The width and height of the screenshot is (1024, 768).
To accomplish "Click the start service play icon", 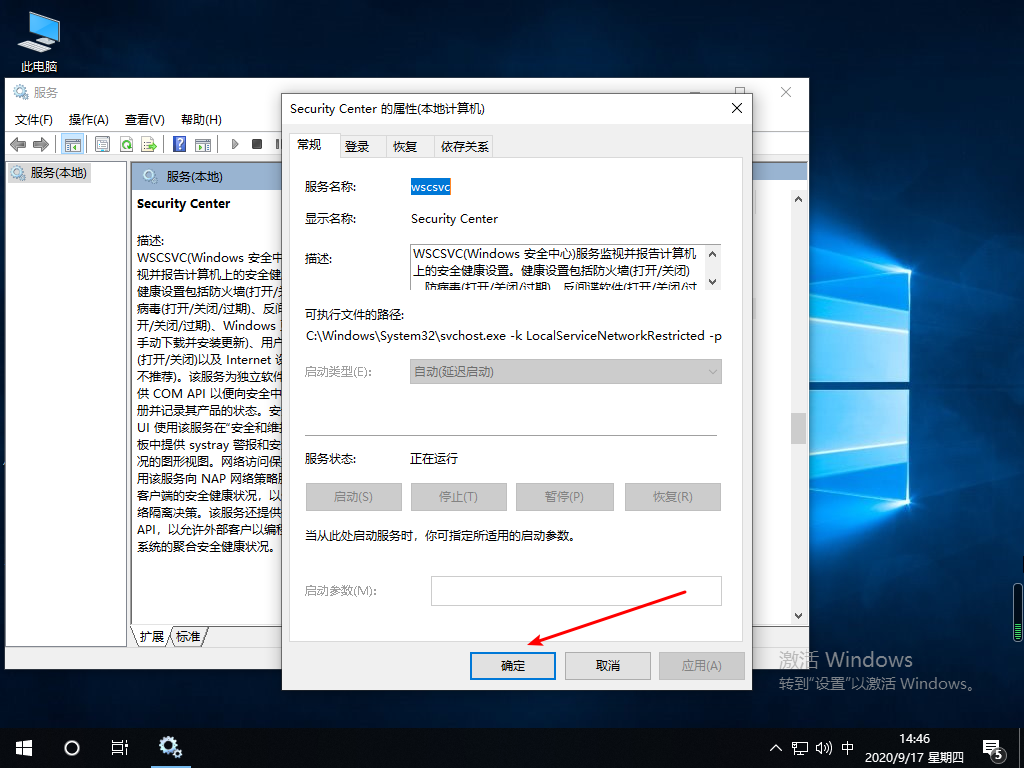I will [x=235, y=144].
